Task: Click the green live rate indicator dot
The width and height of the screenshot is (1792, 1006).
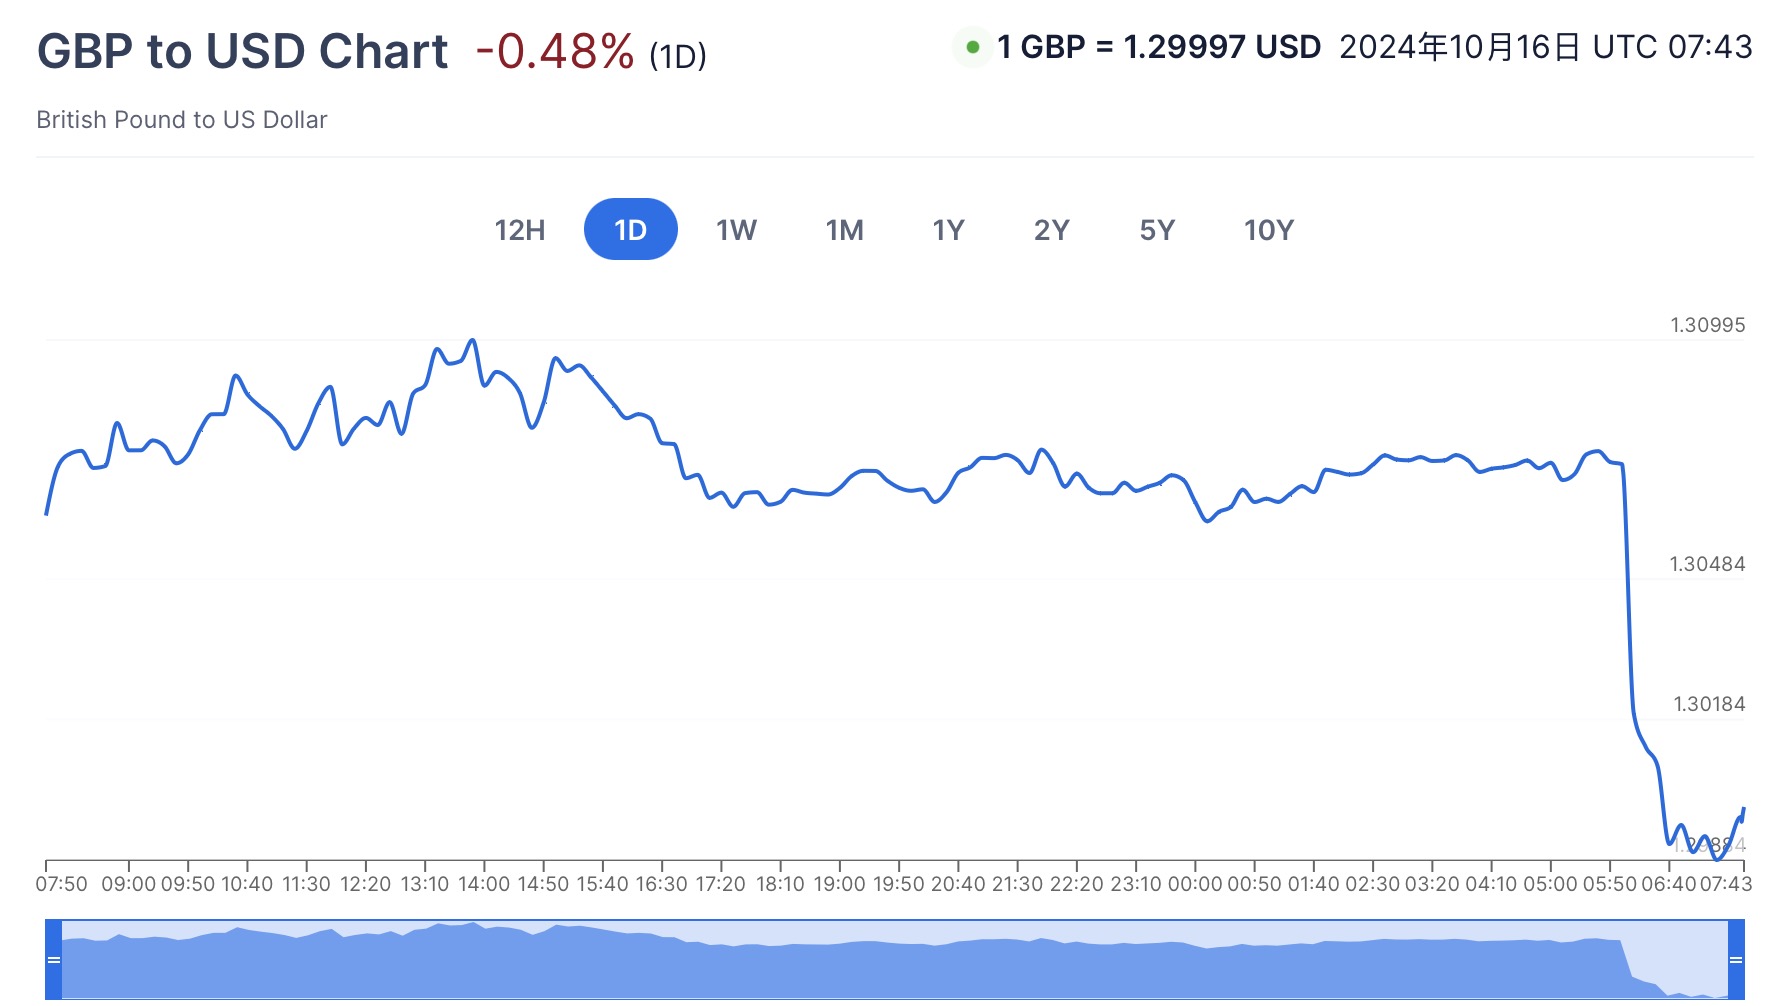Action: tap(972, 47)
